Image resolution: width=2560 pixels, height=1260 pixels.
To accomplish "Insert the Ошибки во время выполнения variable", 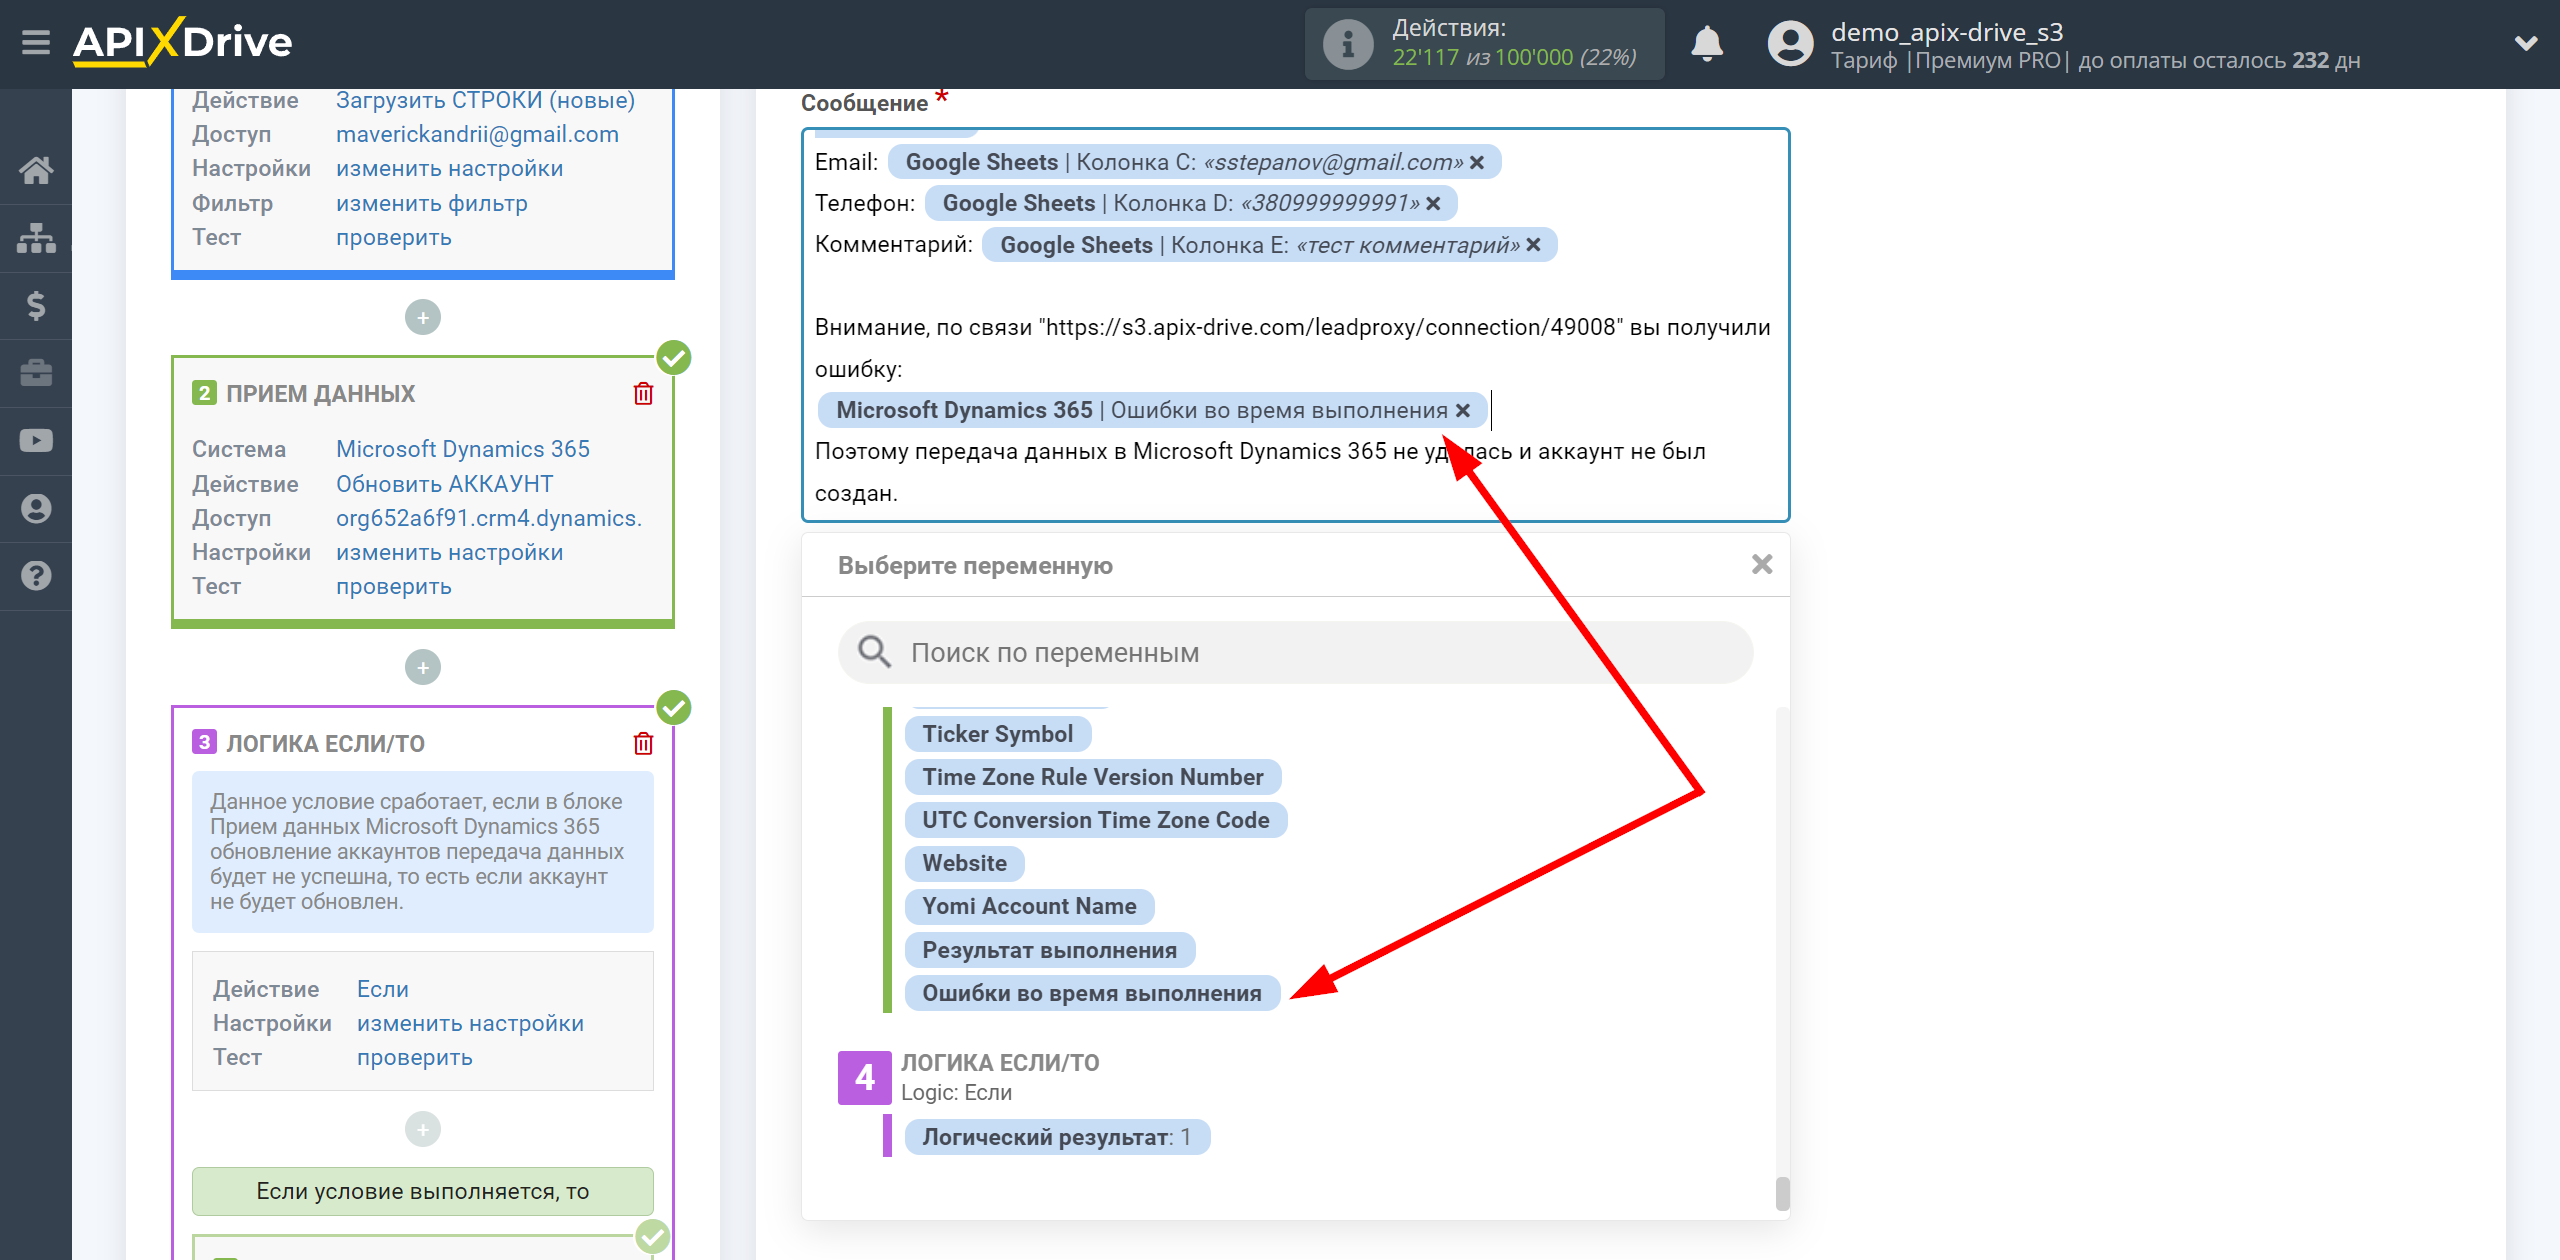I will tap(1091, 994).
